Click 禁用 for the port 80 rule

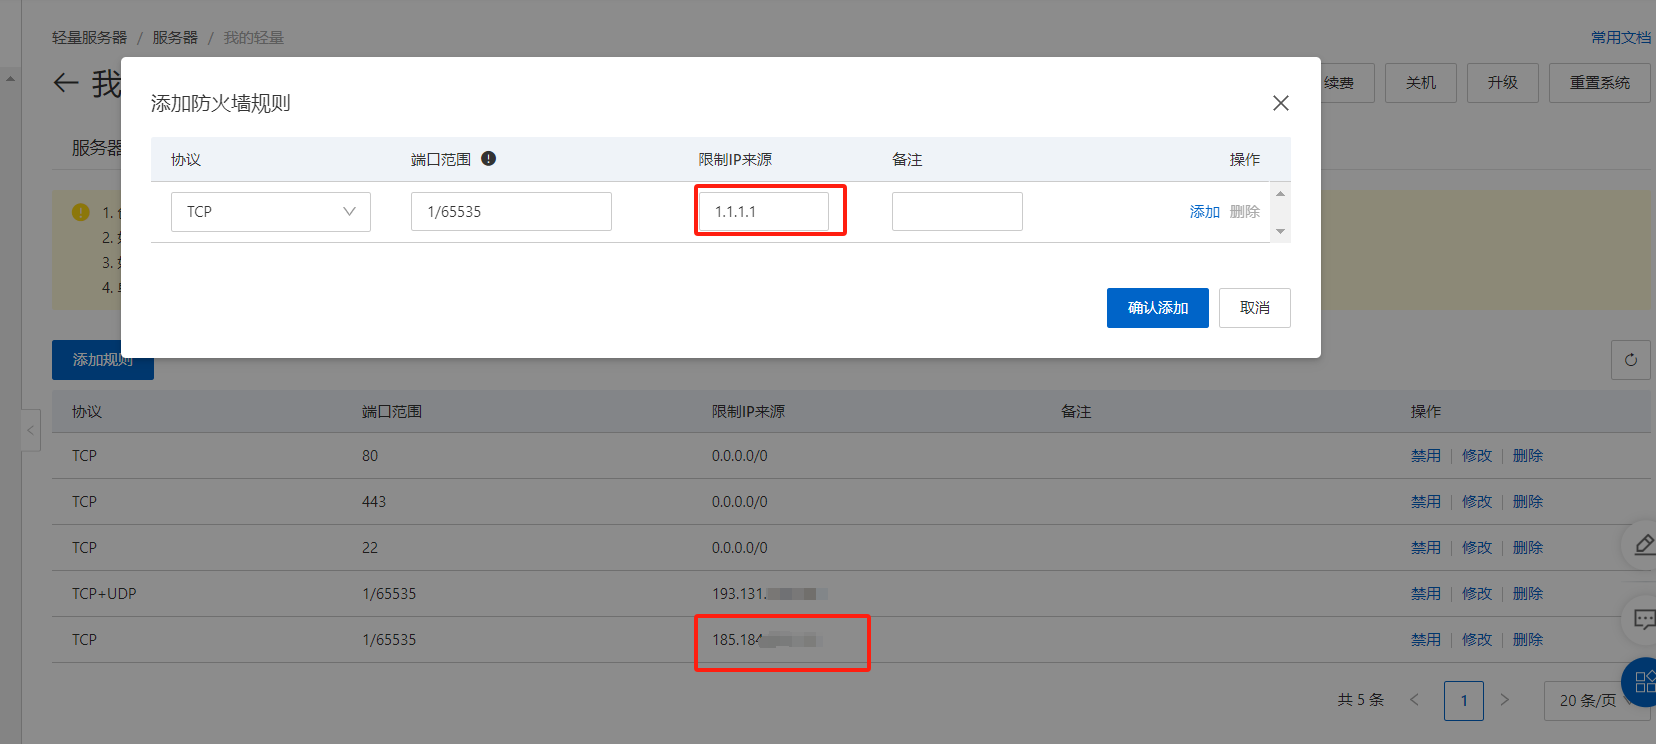pos(1425,456)
